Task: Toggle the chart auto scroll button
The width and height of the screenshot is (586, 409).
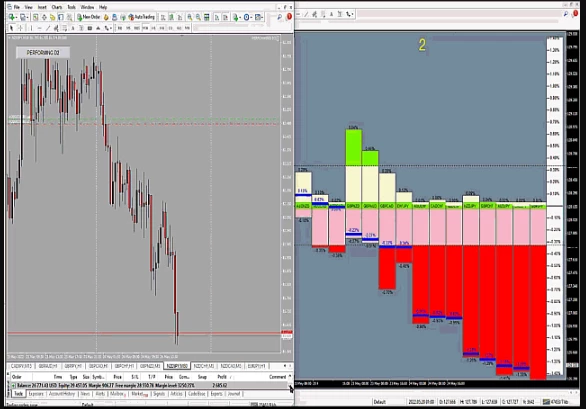Action: click(216, 17)
